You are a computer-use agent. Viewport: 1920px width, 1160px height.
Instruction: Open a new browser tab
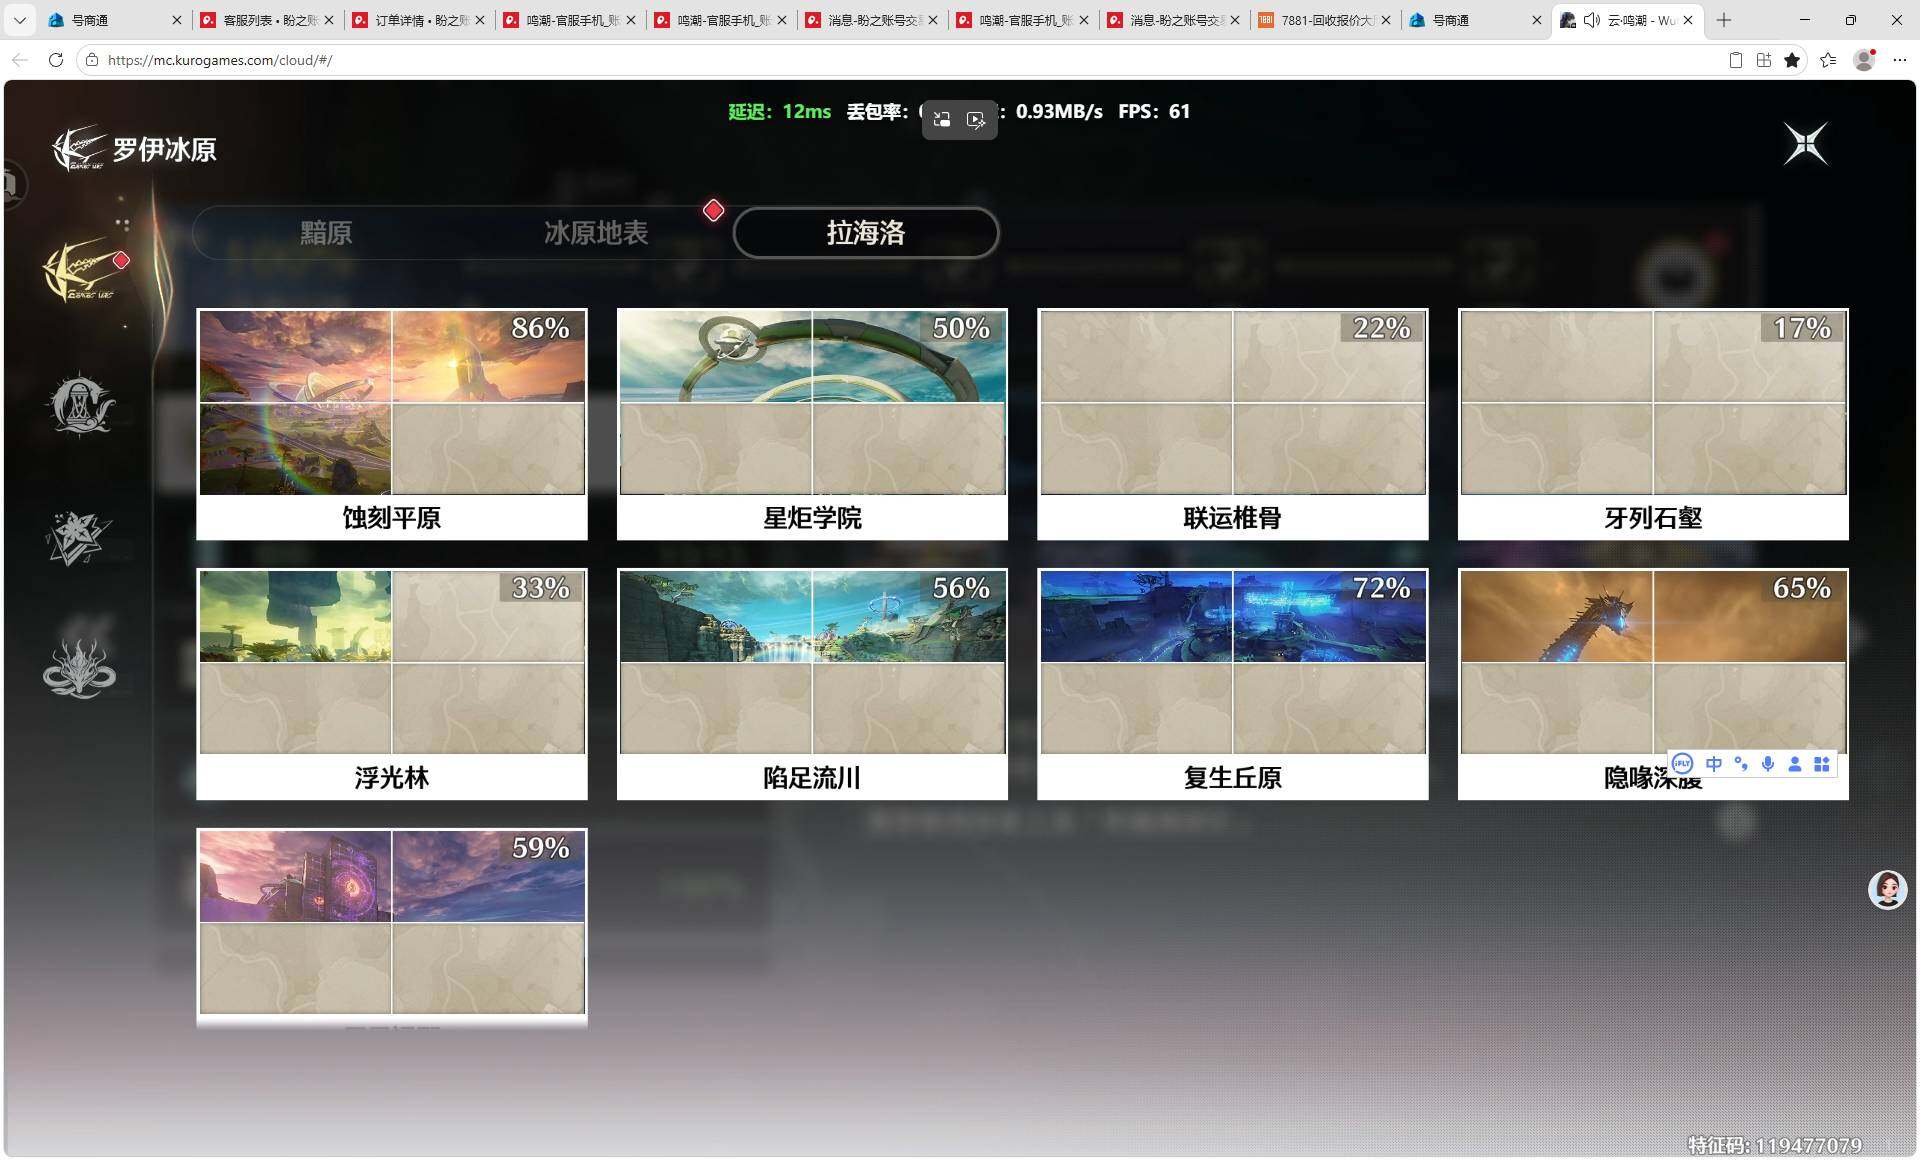tap(1724, 20)
